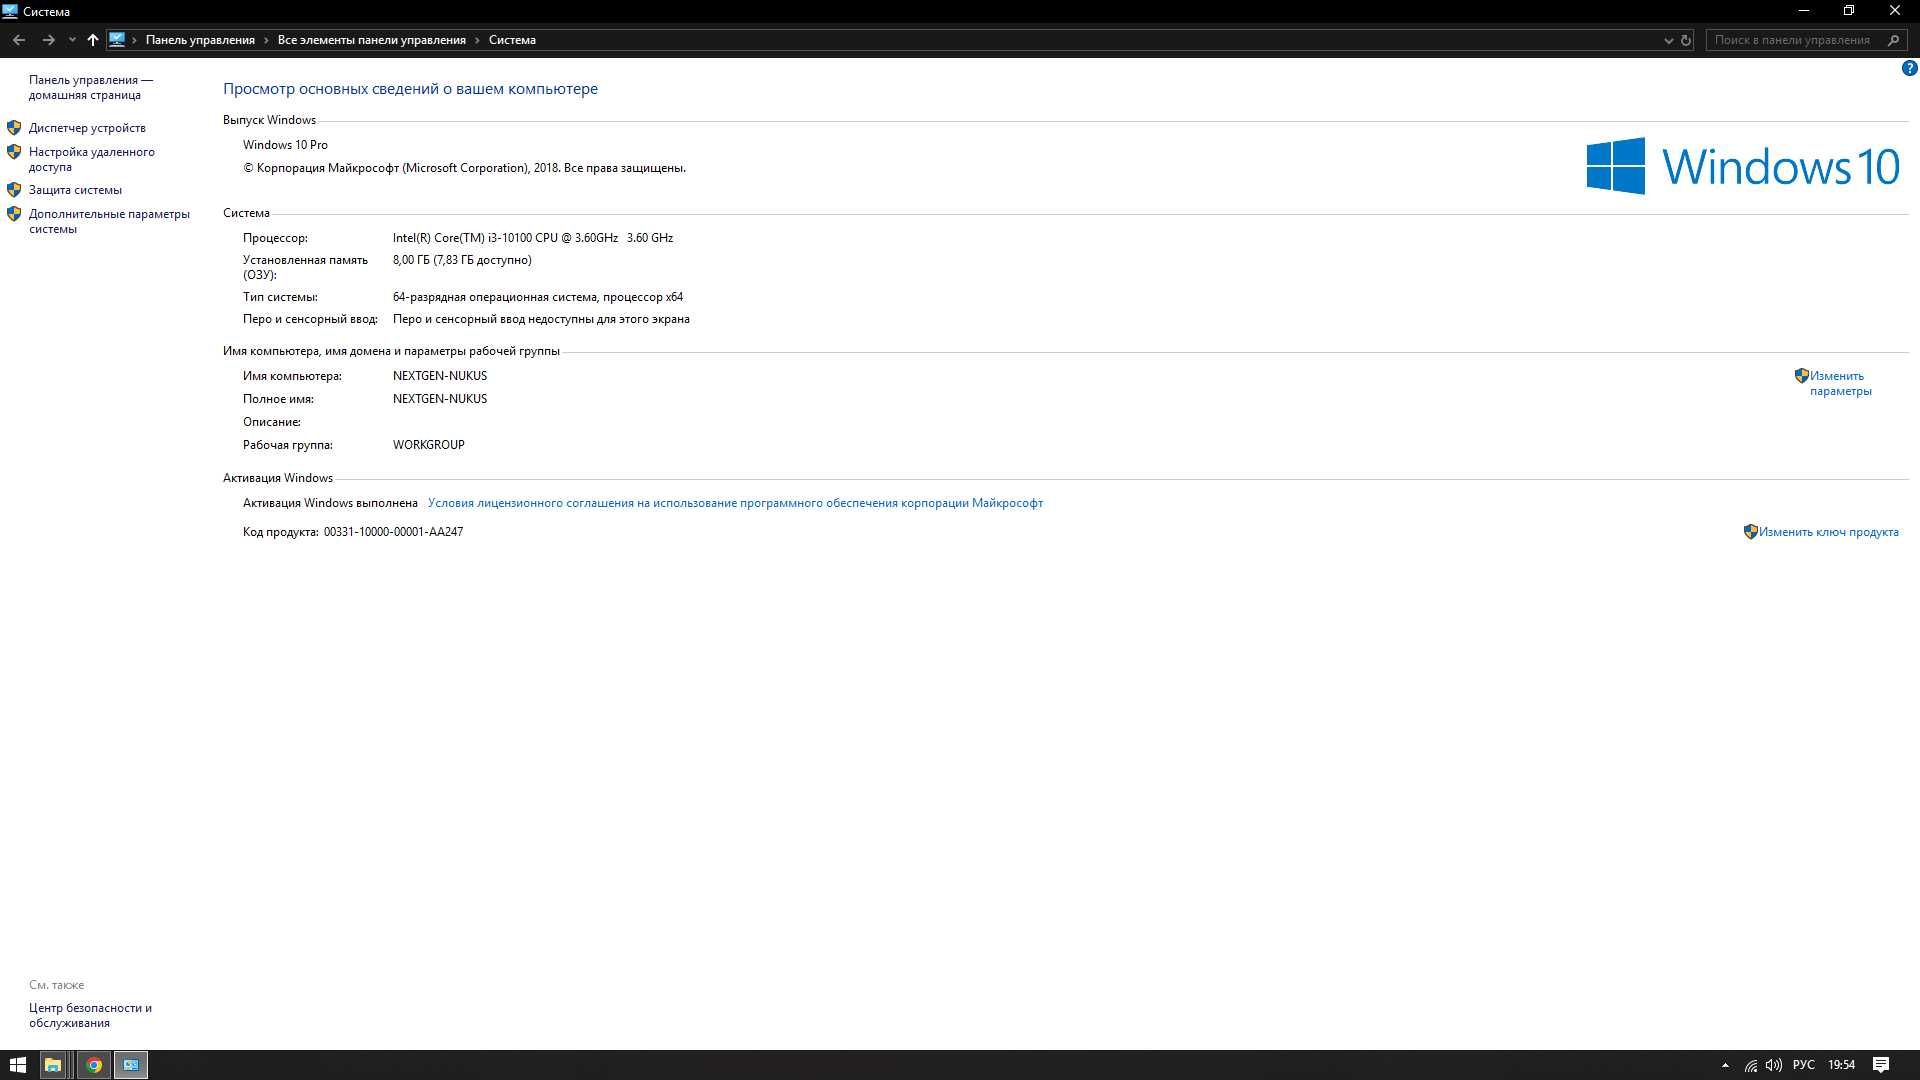Open Диспетчер устройств link
Image resolution: width=1920 pixels, height=1080 pixels.
pyautogui.click(x=87, y=128)
